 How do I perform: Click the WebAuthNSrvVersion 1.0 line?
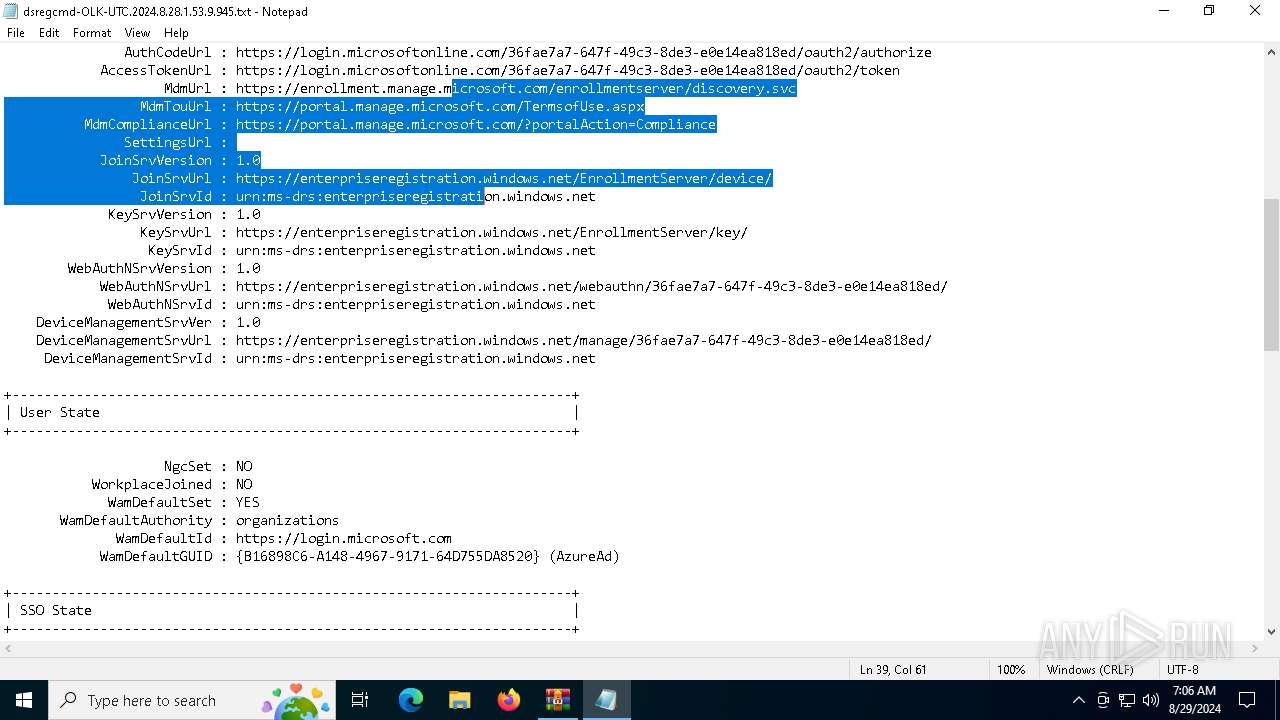coord(164,268)
